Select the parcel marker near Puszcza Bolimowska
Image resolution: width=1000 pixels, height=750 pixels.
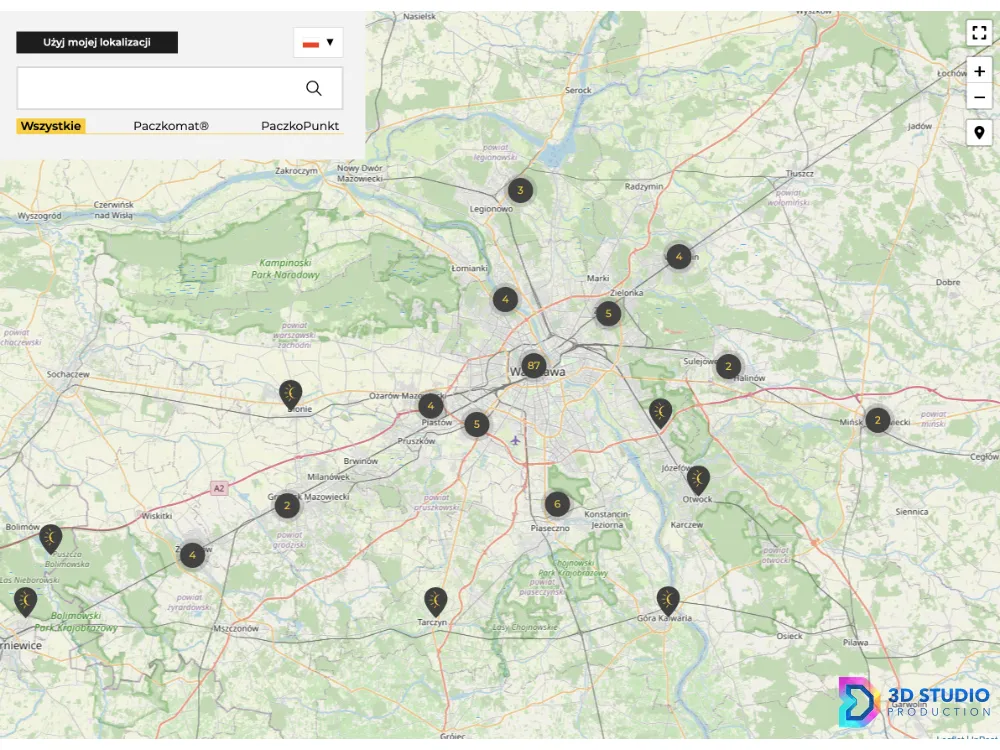coord(50,538)
